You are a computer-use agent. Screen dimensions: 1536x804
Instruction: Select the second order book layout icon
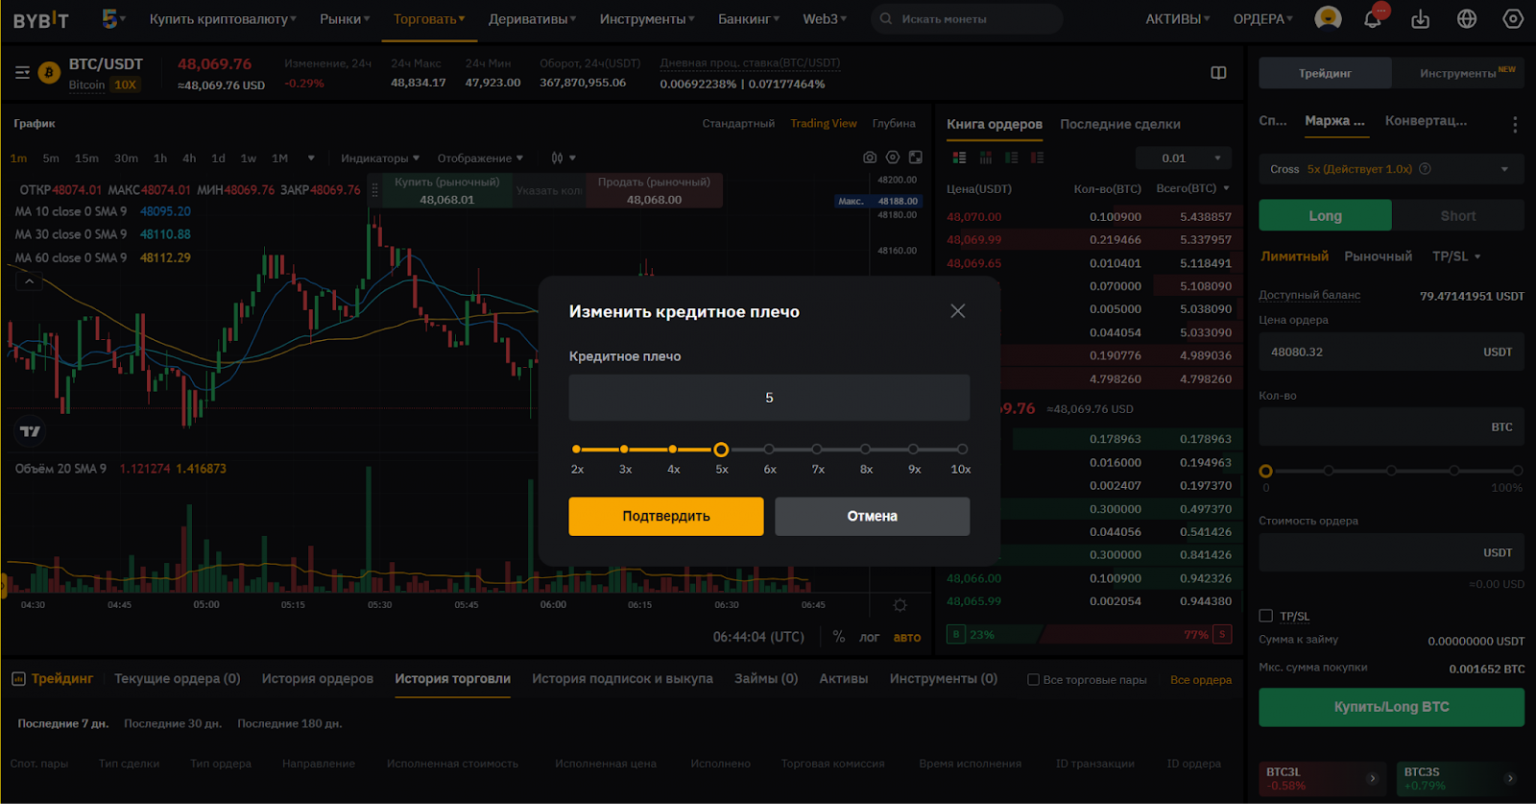tap(985, 158)
